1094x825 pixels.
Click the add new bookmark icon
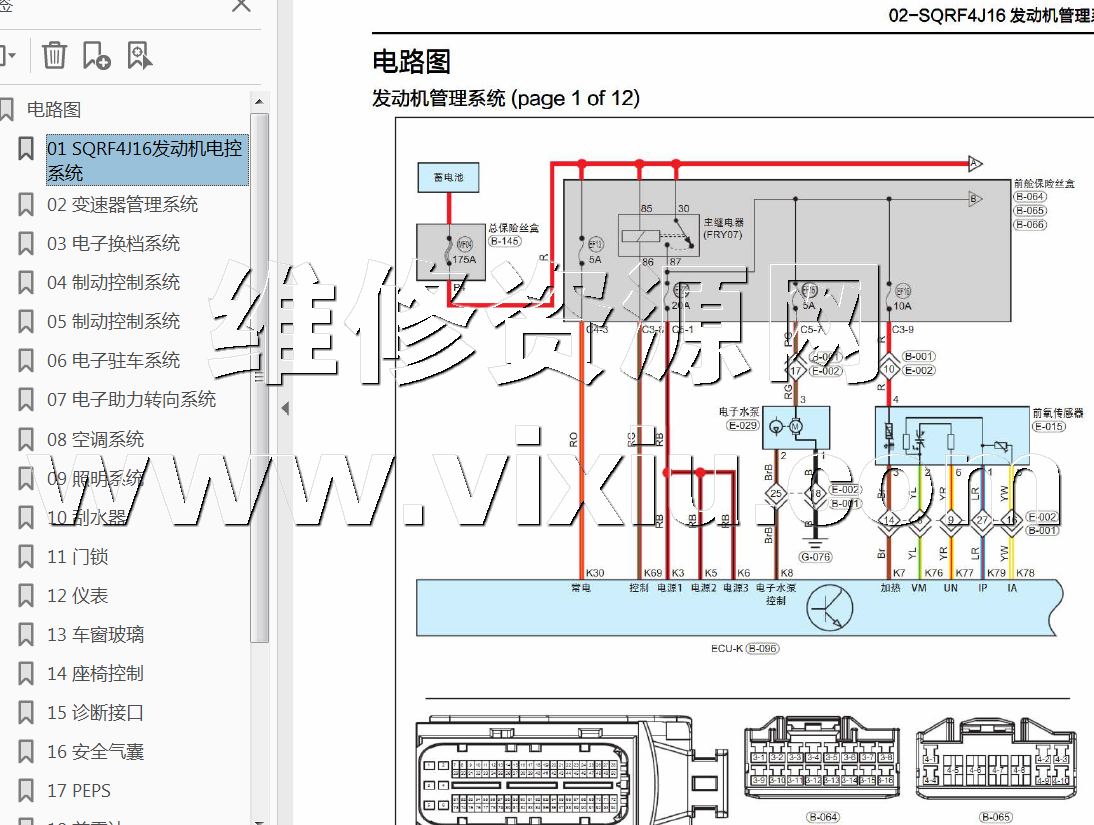tap(96, 56)
